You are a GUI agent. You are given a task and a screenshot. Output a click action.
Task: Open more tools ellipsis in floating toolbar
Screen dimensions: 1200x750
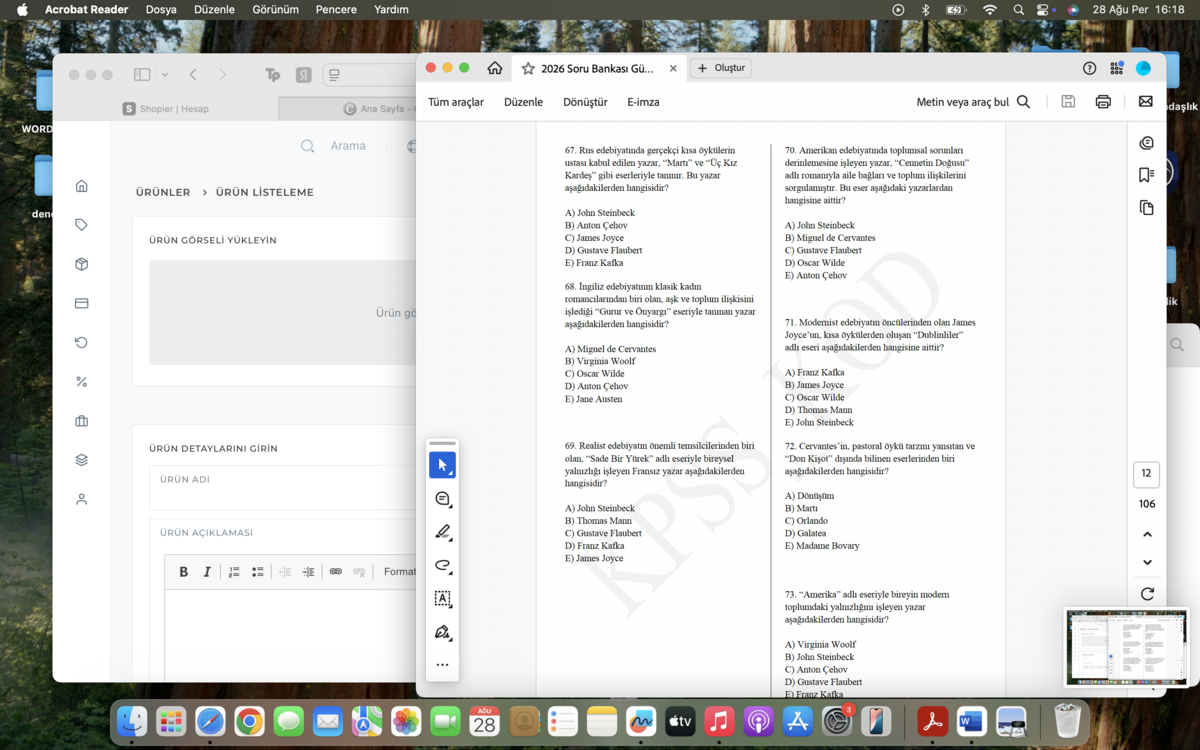point(442,665)
